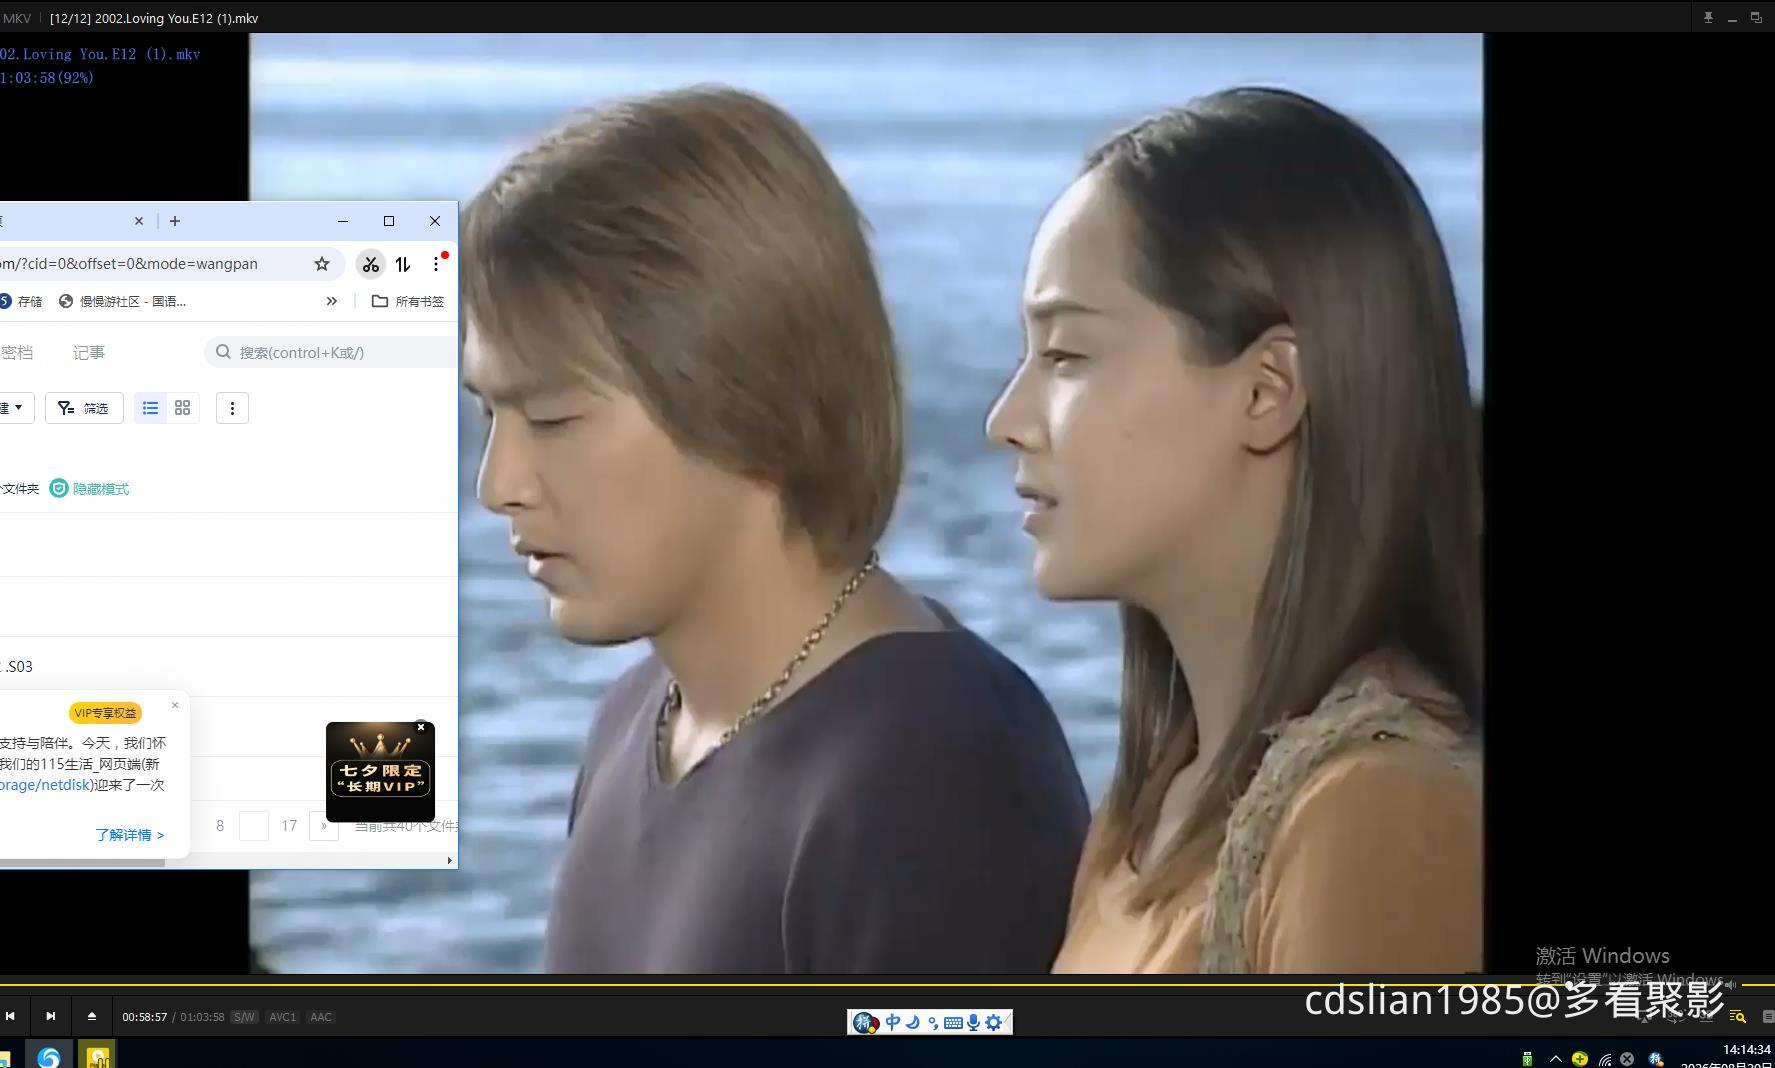Open the browser from the taskbar
Screen dimensions: 1775x1068
pyautogui.click(x=48, y=1056)
